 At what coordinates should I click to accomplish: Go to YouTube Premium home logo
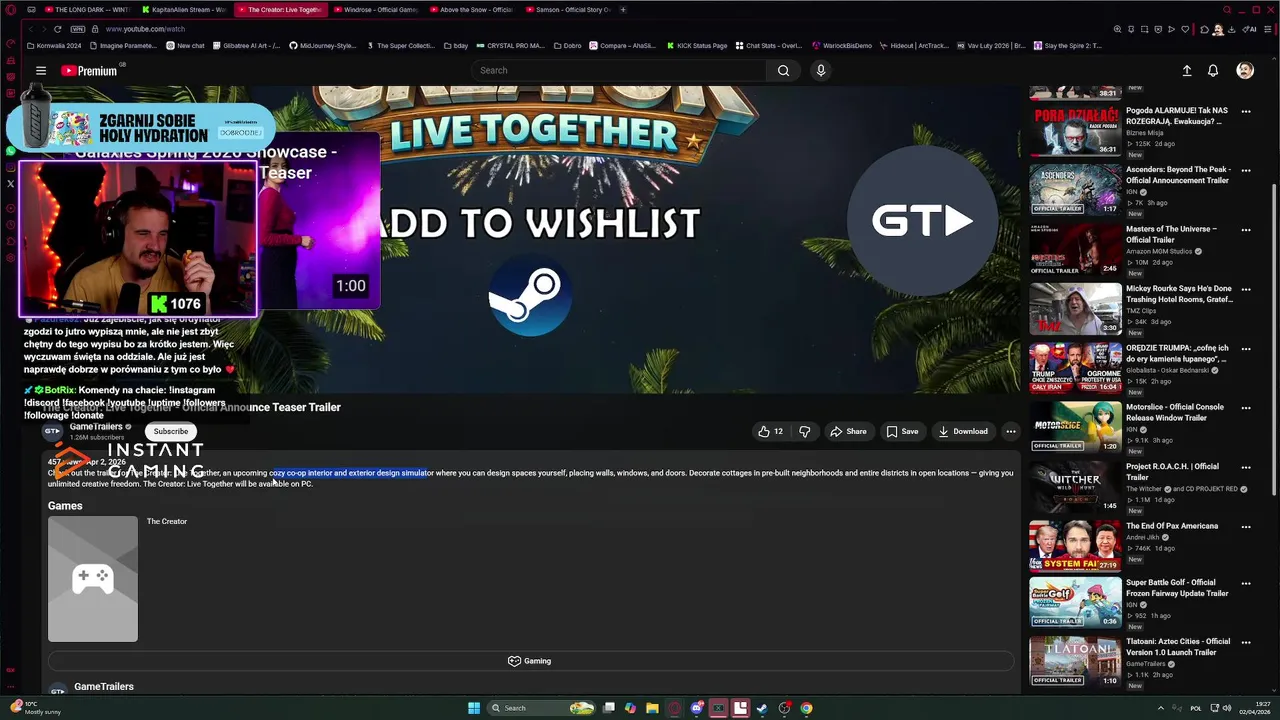point(89,71)
